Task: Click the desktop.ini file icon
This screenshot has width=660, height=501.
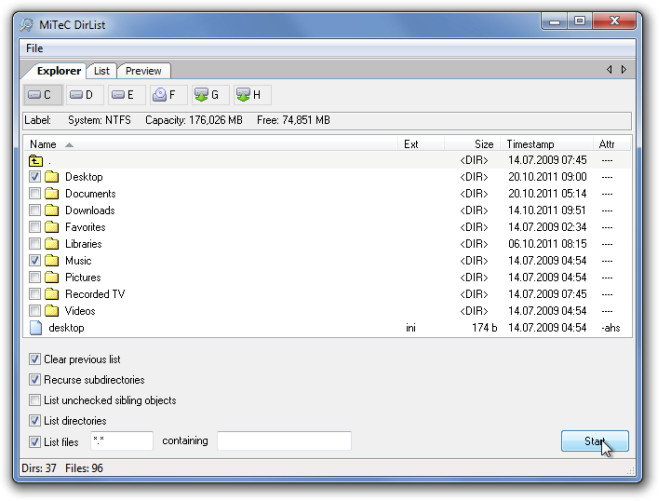Action: [36, 328]
